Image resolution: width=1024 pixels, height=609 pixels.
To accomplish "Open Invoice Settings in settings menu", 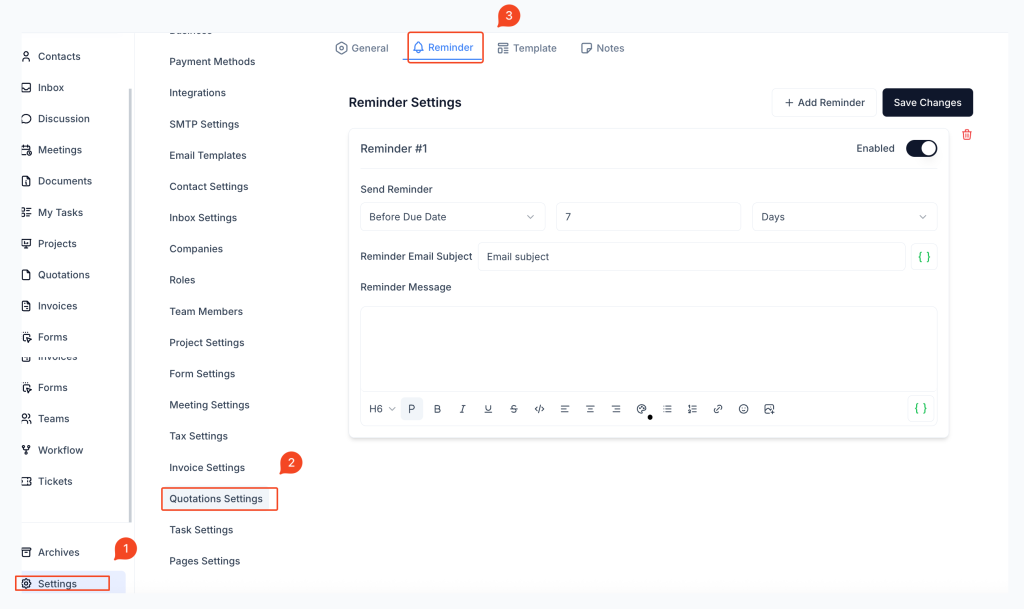I will click(207, 467).
